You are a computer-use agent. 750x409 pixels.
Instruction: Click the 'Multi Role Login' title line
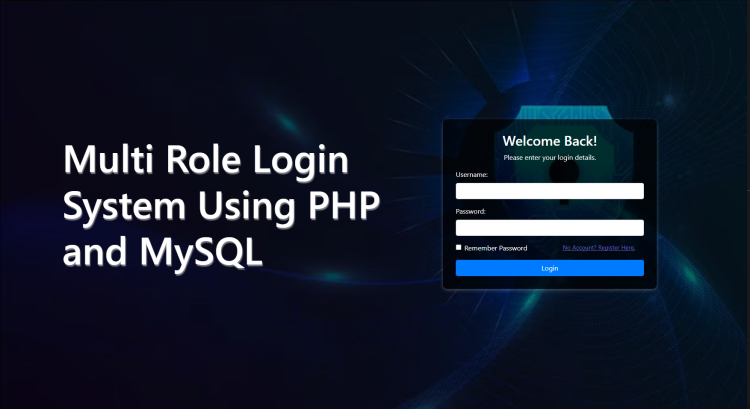pos(205,161)
